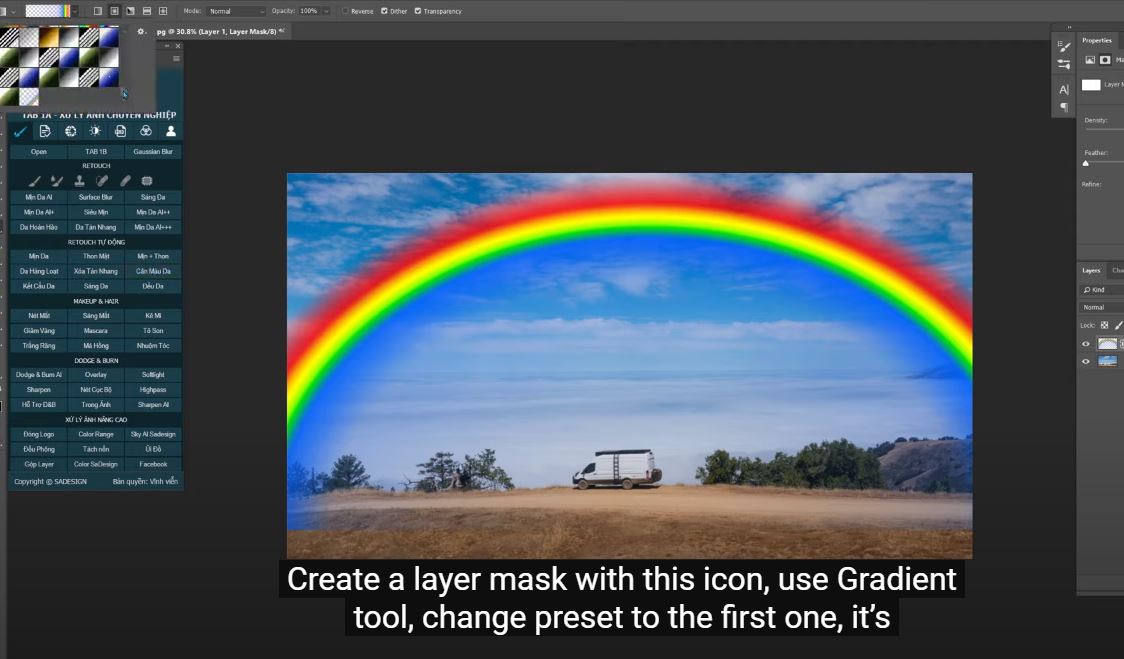Open the gradient presets gear menu
Screen dimensions: 1124x659
point(141,31)
